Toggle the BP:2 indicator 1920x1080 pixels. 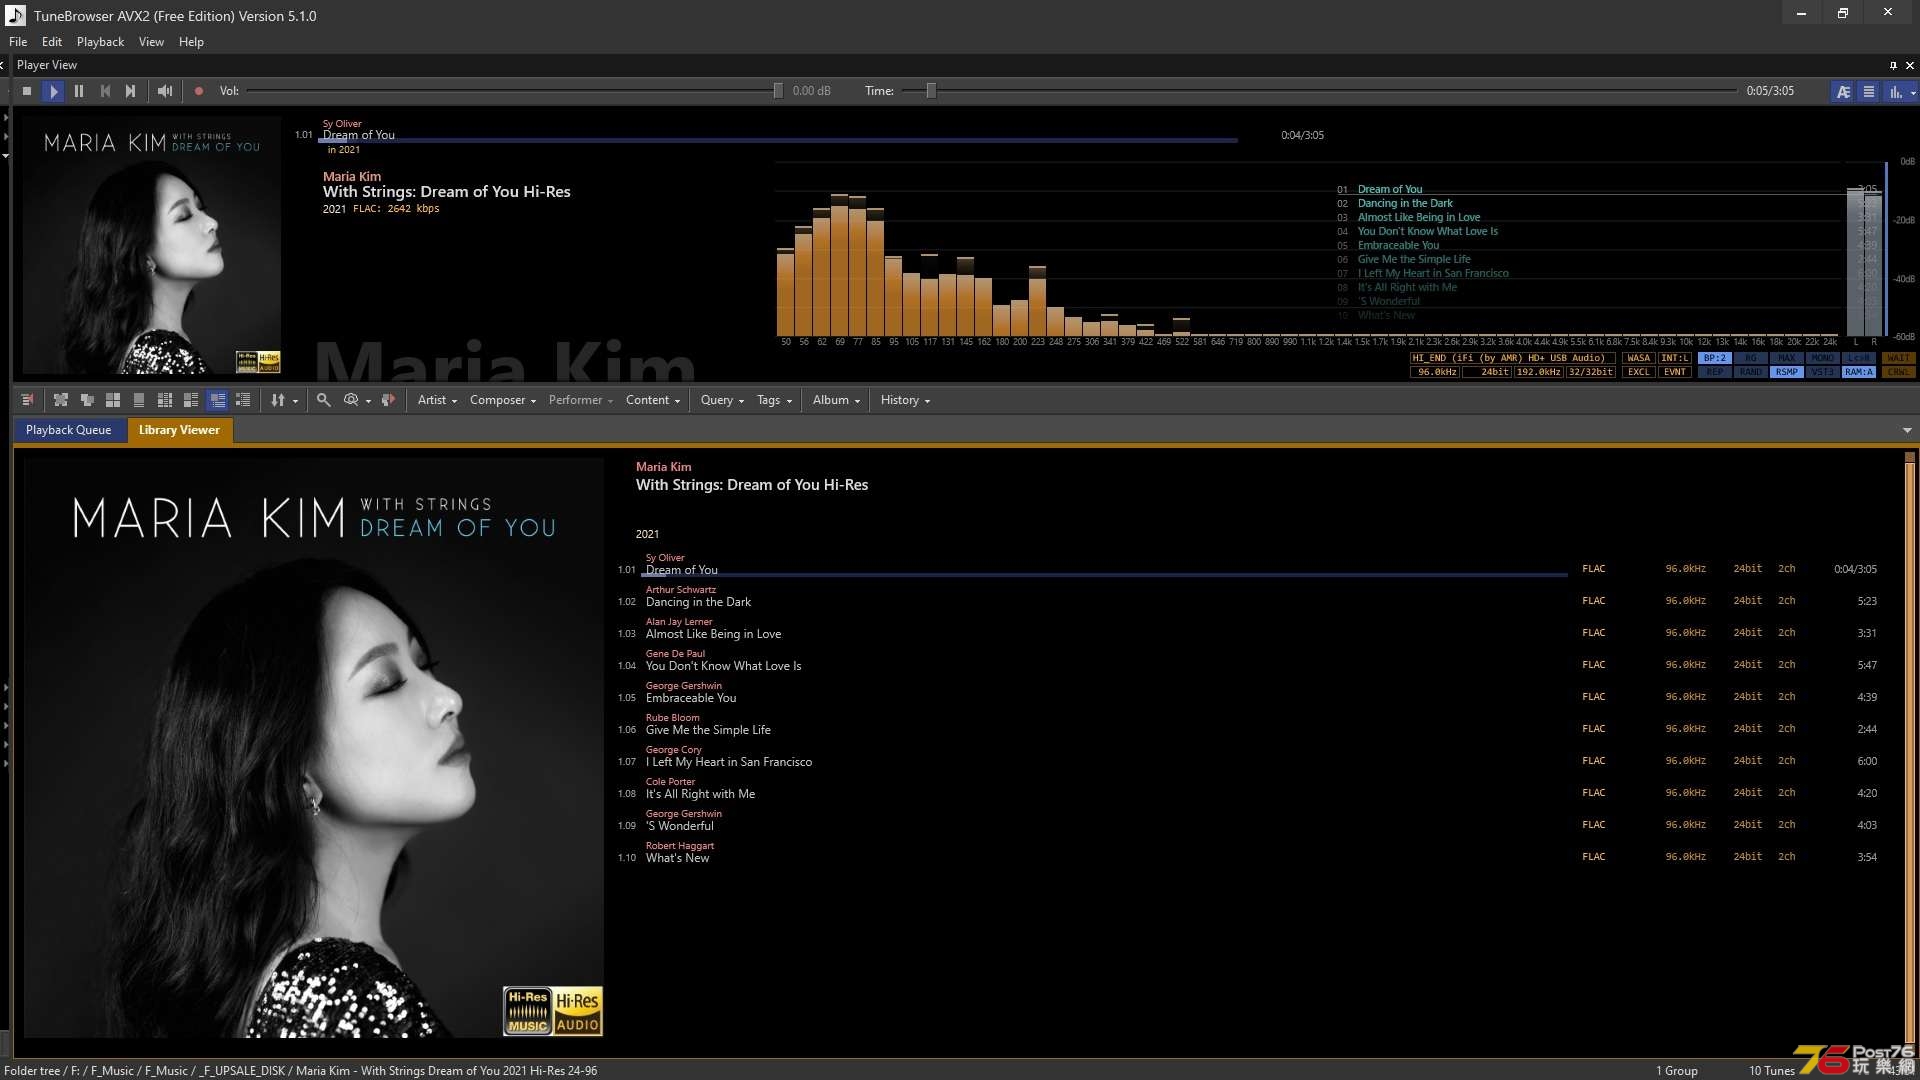pos(1715,358)
